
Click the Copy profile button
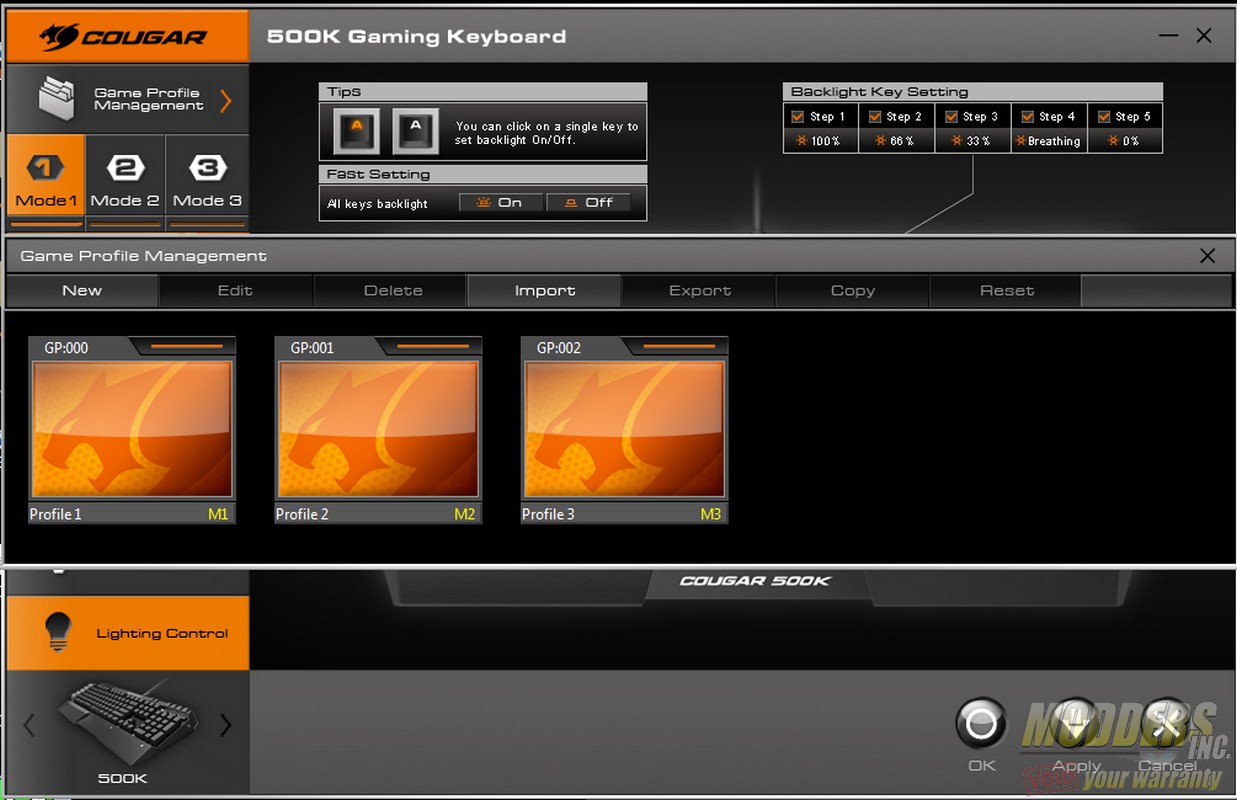853,290
